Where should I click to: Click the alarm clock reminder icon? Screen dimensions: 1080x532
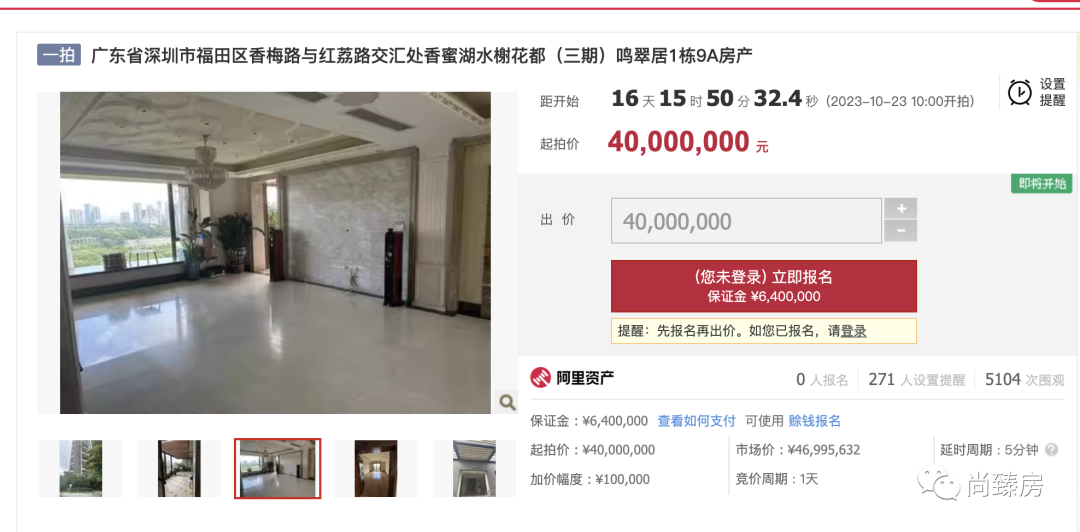point(1019,92)
